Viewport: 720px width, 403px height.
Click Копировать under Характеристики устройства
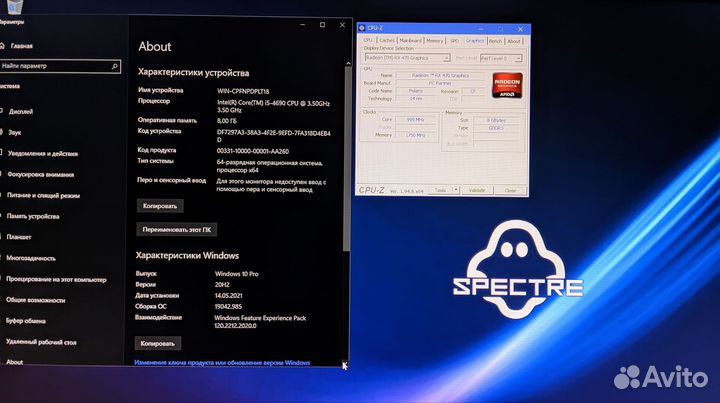pyautogui.click(x=160, y=206)
